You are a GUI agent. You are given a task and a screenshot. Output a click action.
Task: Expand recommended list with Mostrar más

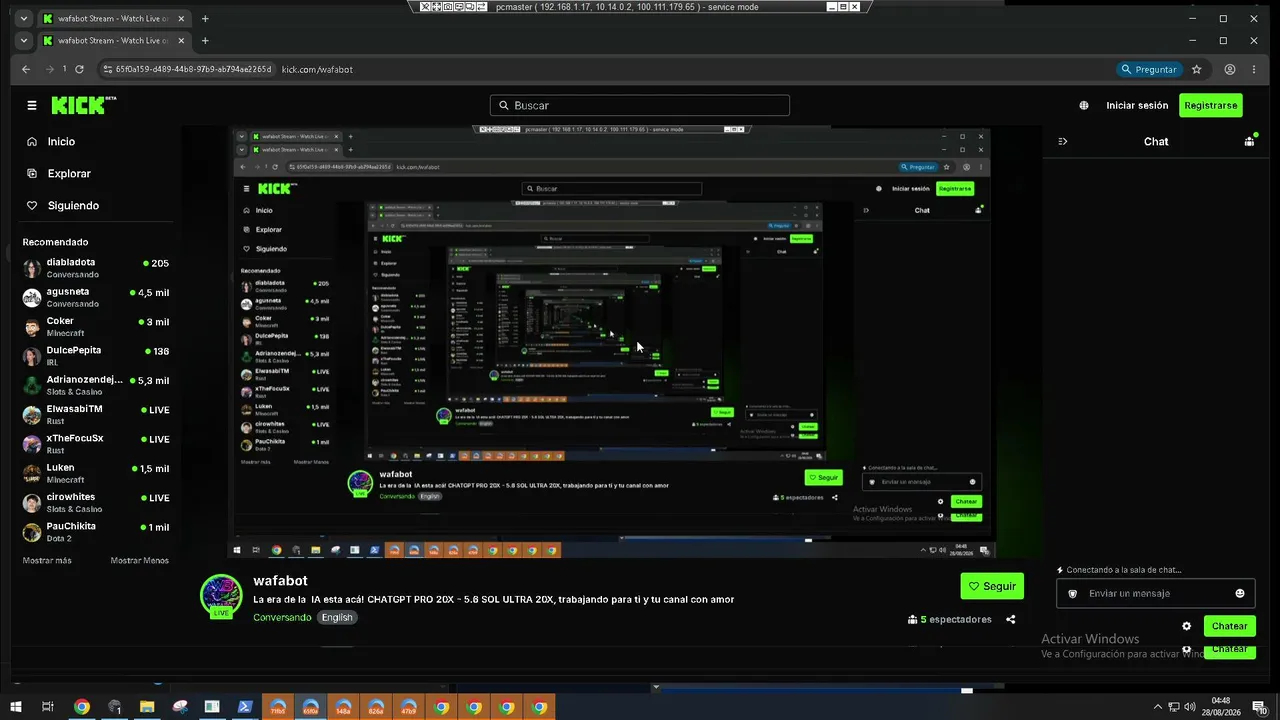[x=47, y=560]
